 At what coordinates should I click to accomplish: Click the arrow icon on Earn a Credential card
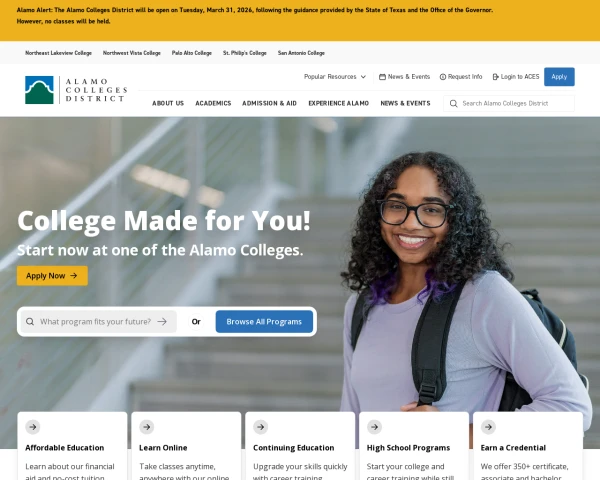pos(488,427)
